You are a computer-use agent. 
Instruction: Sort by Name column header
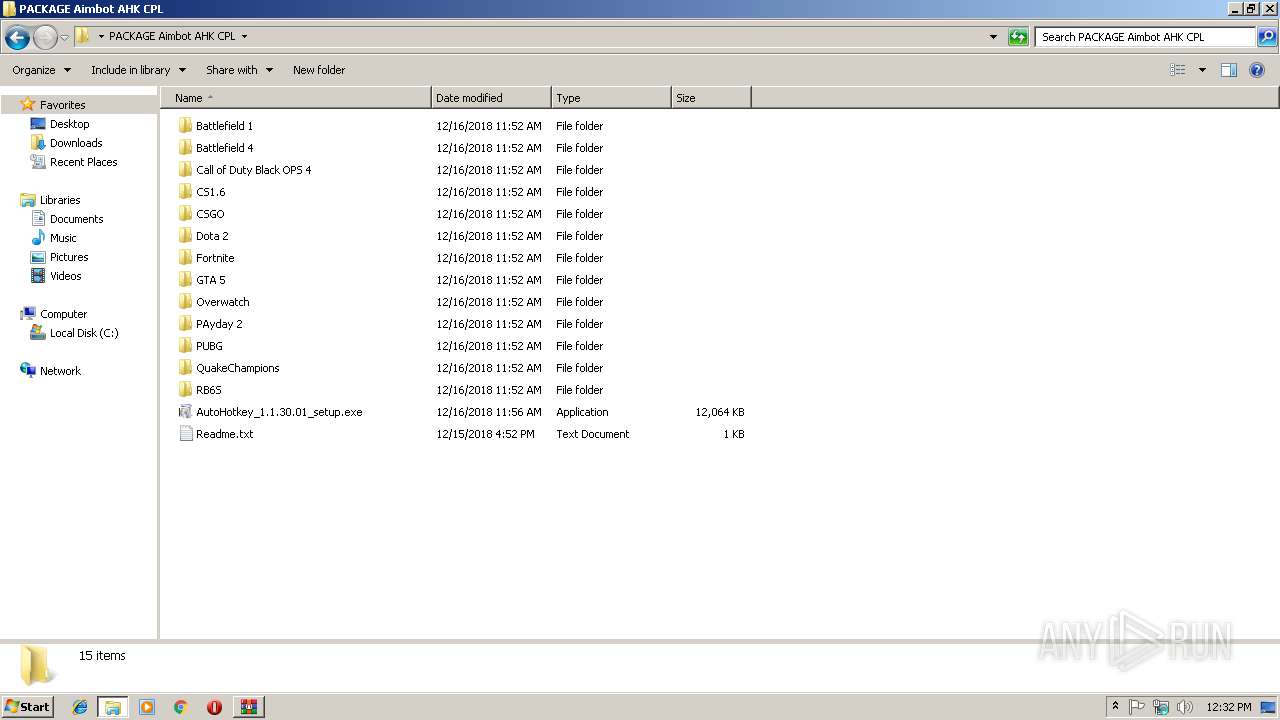tap(296, 98)
